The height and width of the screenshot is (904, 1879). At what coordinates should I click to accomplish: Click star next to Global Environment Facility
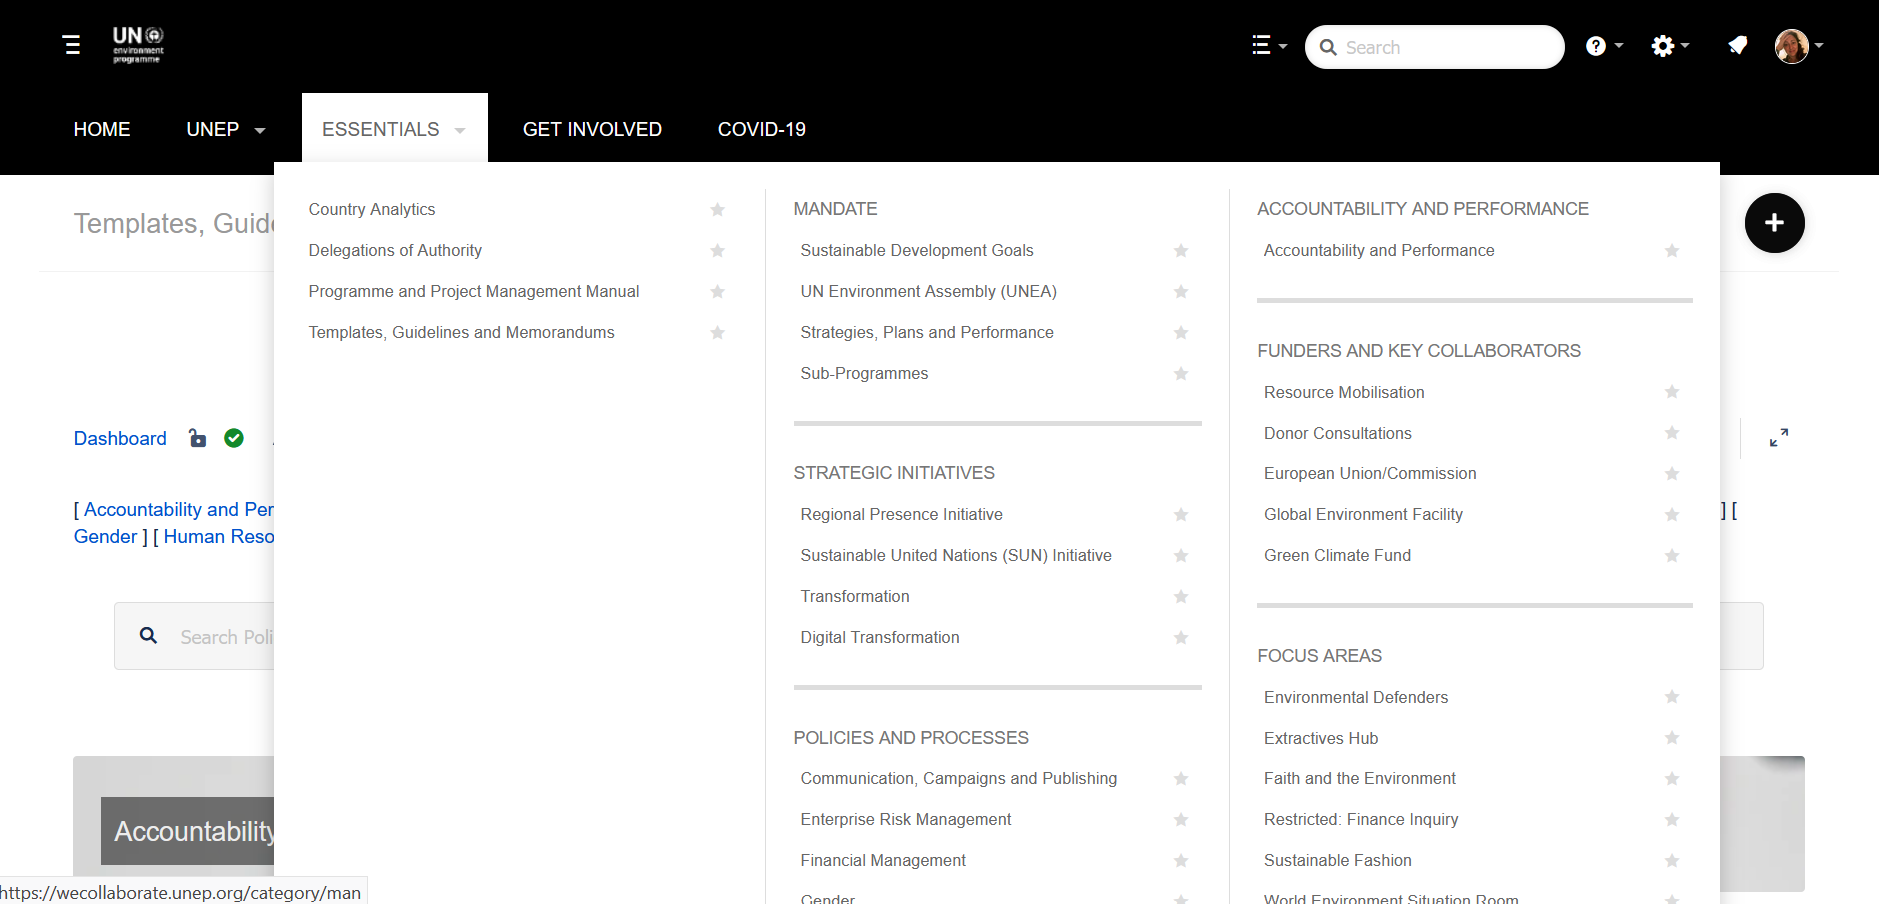click(1672, 515)
